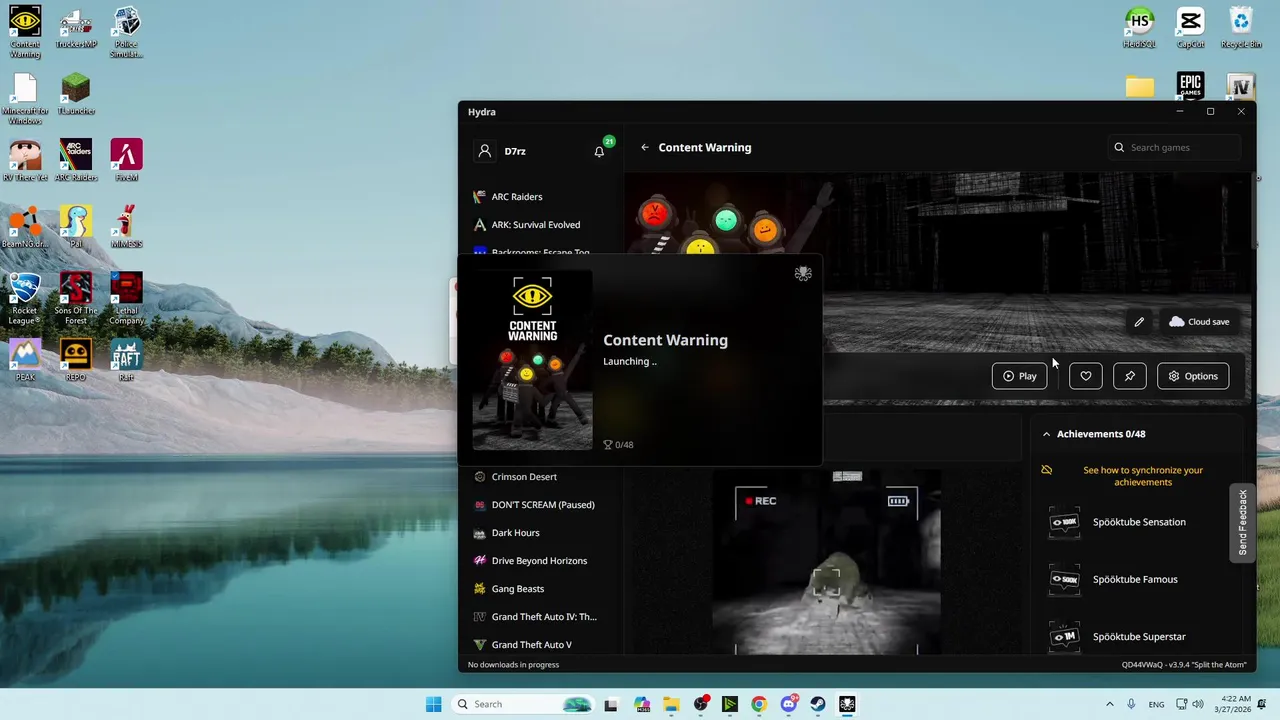Go back with the arrow beside Content Warning

click(x=645, y=147)
